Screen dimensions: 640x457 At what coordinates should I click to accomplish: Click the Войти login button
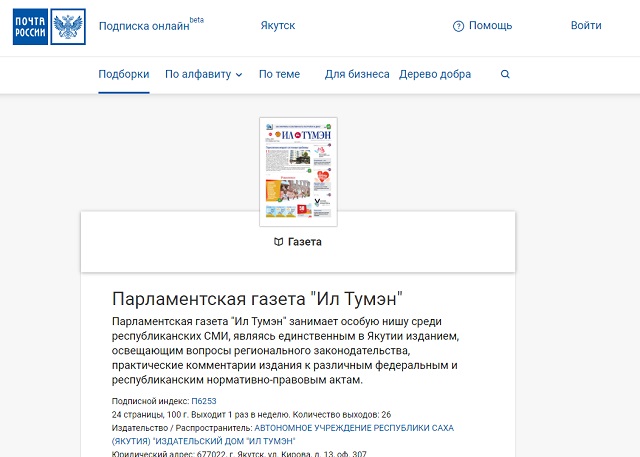[x=586, y=25]
